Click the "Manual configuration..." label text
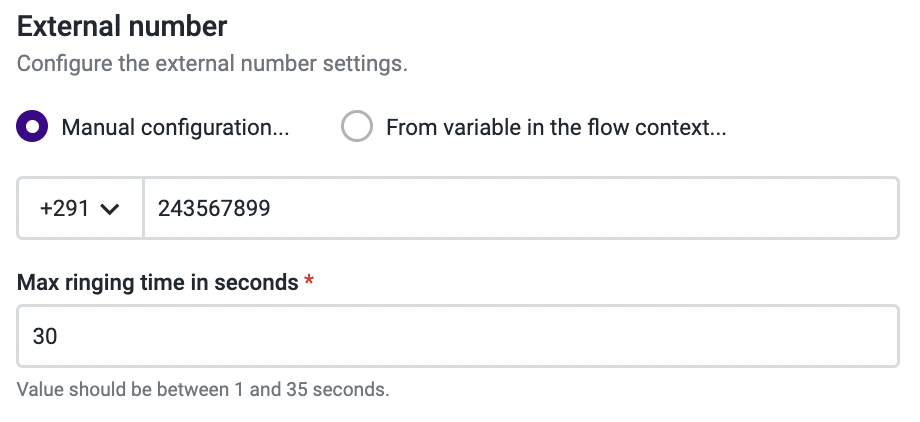 175,128
